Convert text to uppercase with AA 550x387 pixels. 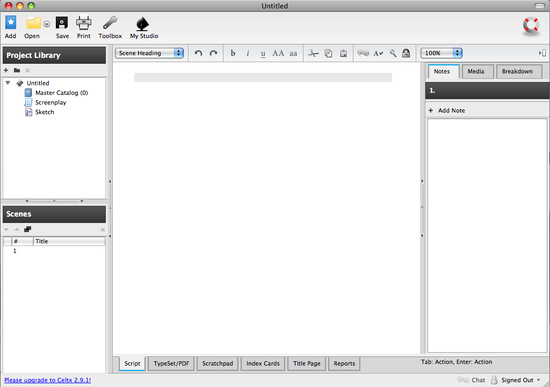278,53
